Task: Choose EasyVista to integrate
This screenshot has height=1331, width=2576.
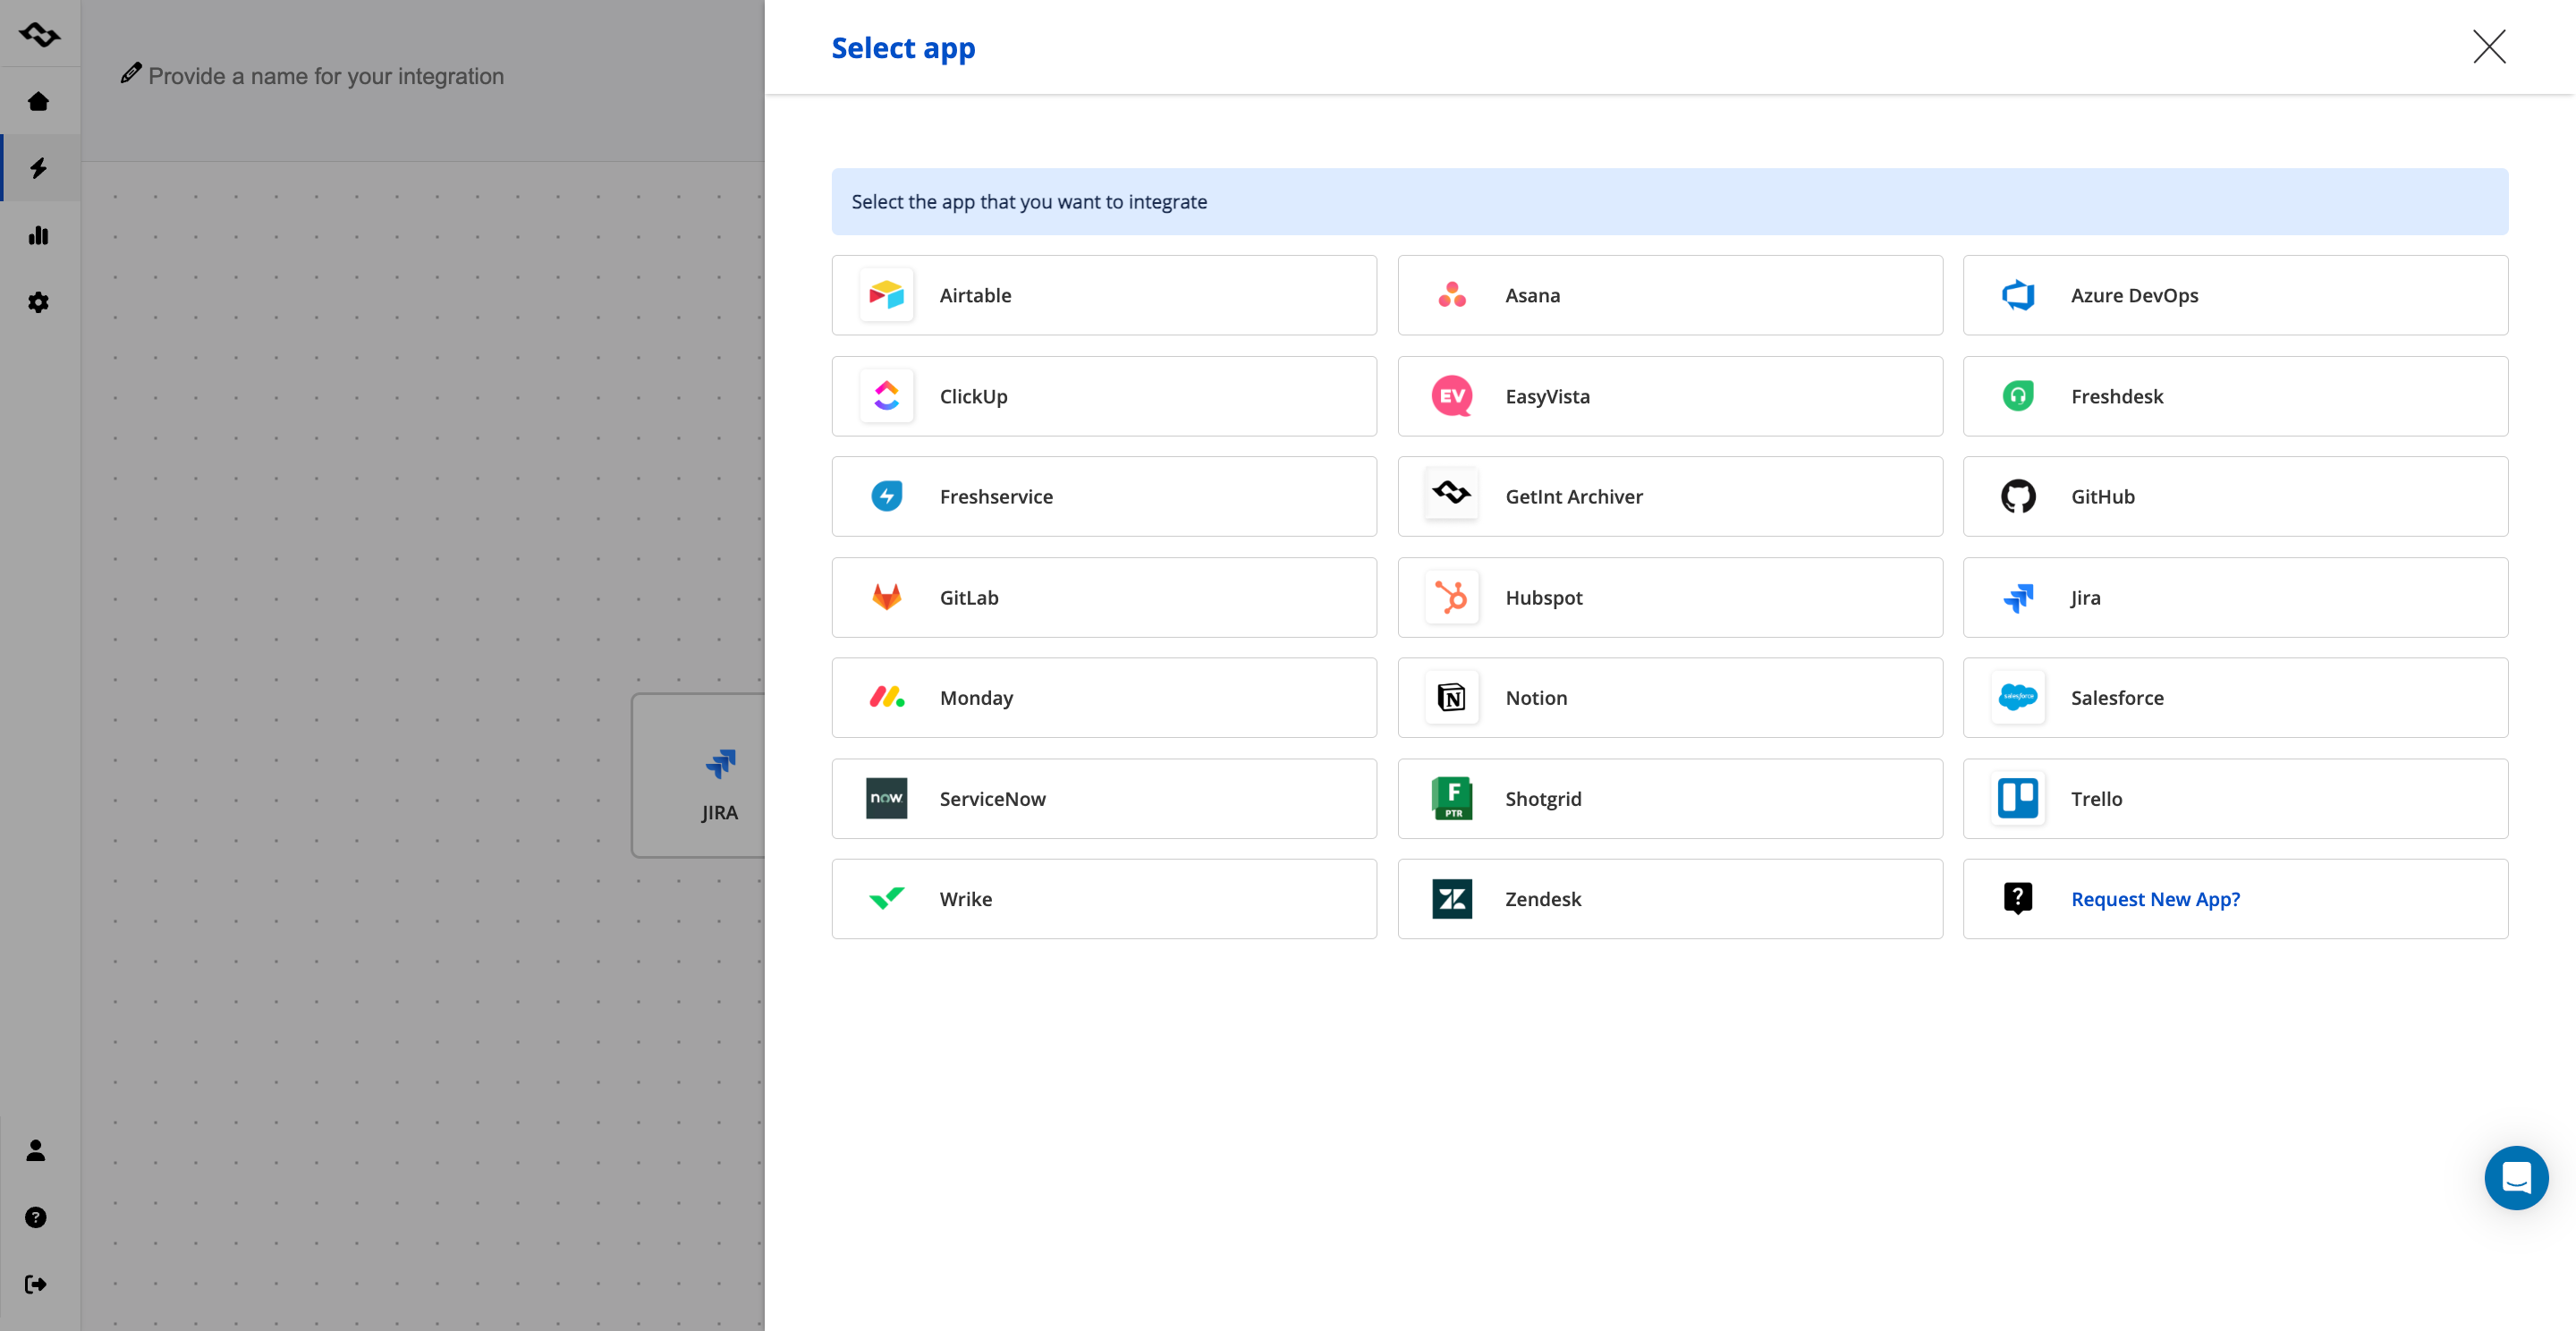Action: [x=1670, y=396]
